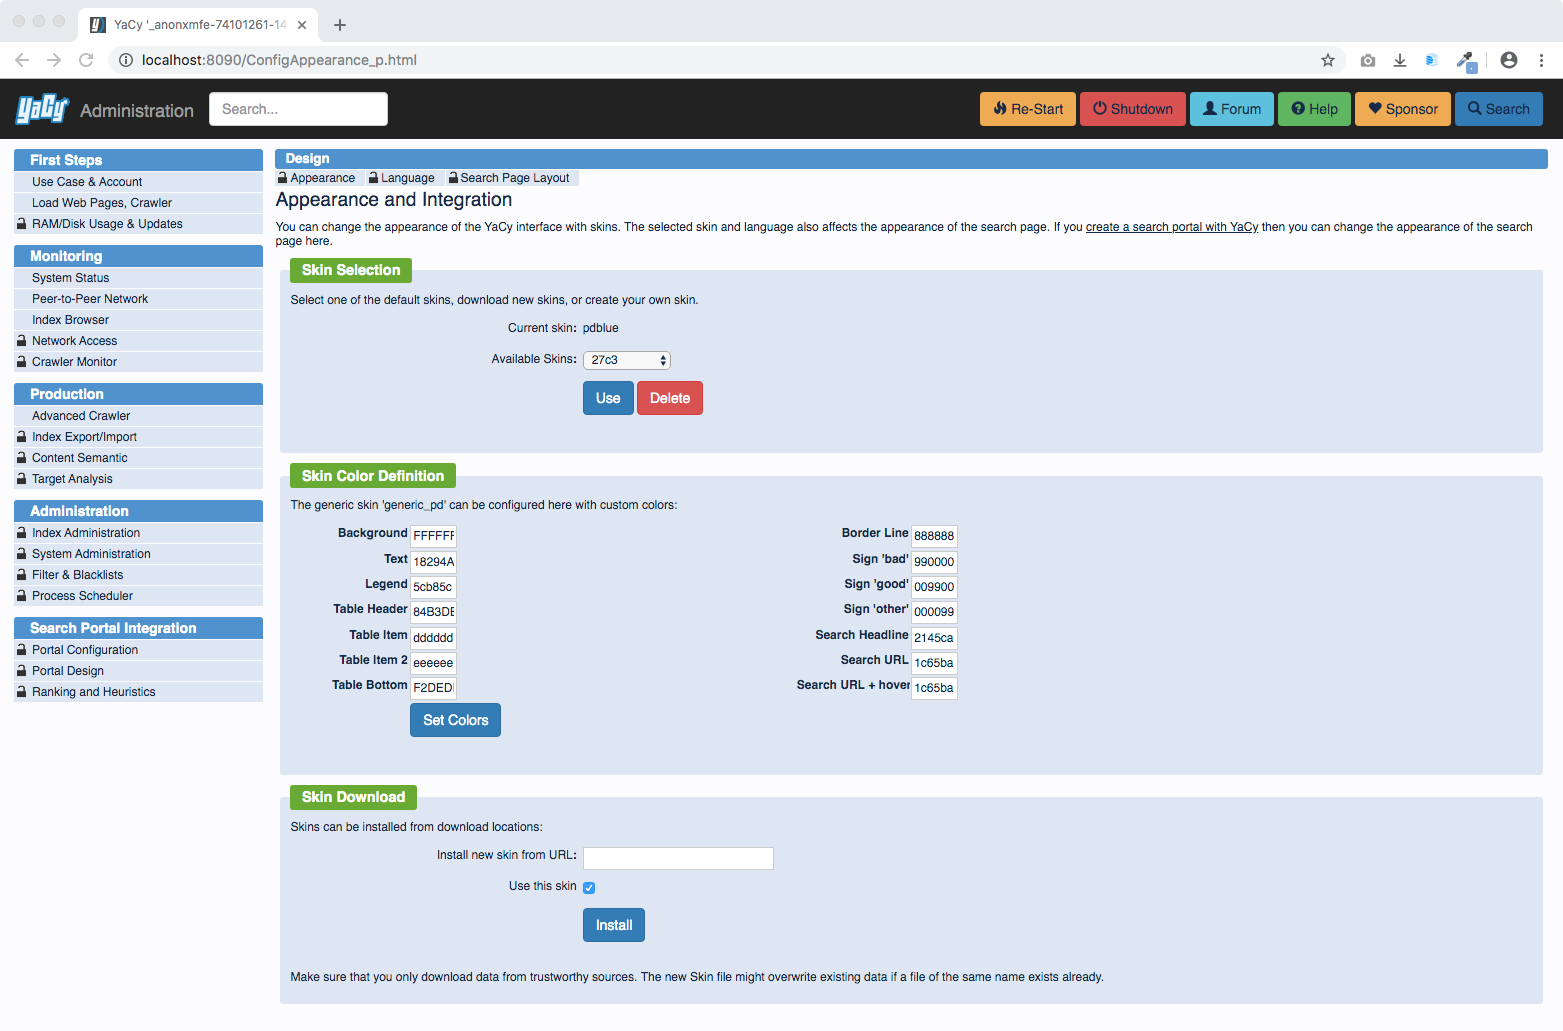The width and height of the screenshot is (1563, 1031).
Task: Reload the page using browser refresh icon
Action: coord(86,60)
